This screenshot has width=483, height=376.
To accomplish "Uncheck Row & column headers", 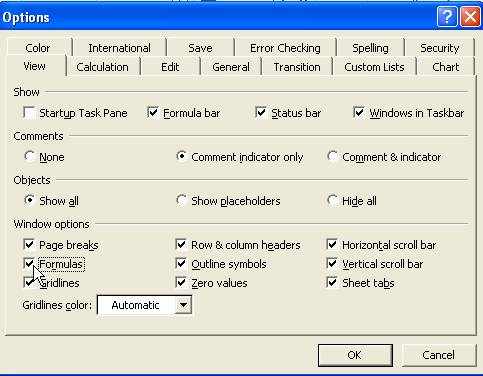I will click(x=181, y=245).
